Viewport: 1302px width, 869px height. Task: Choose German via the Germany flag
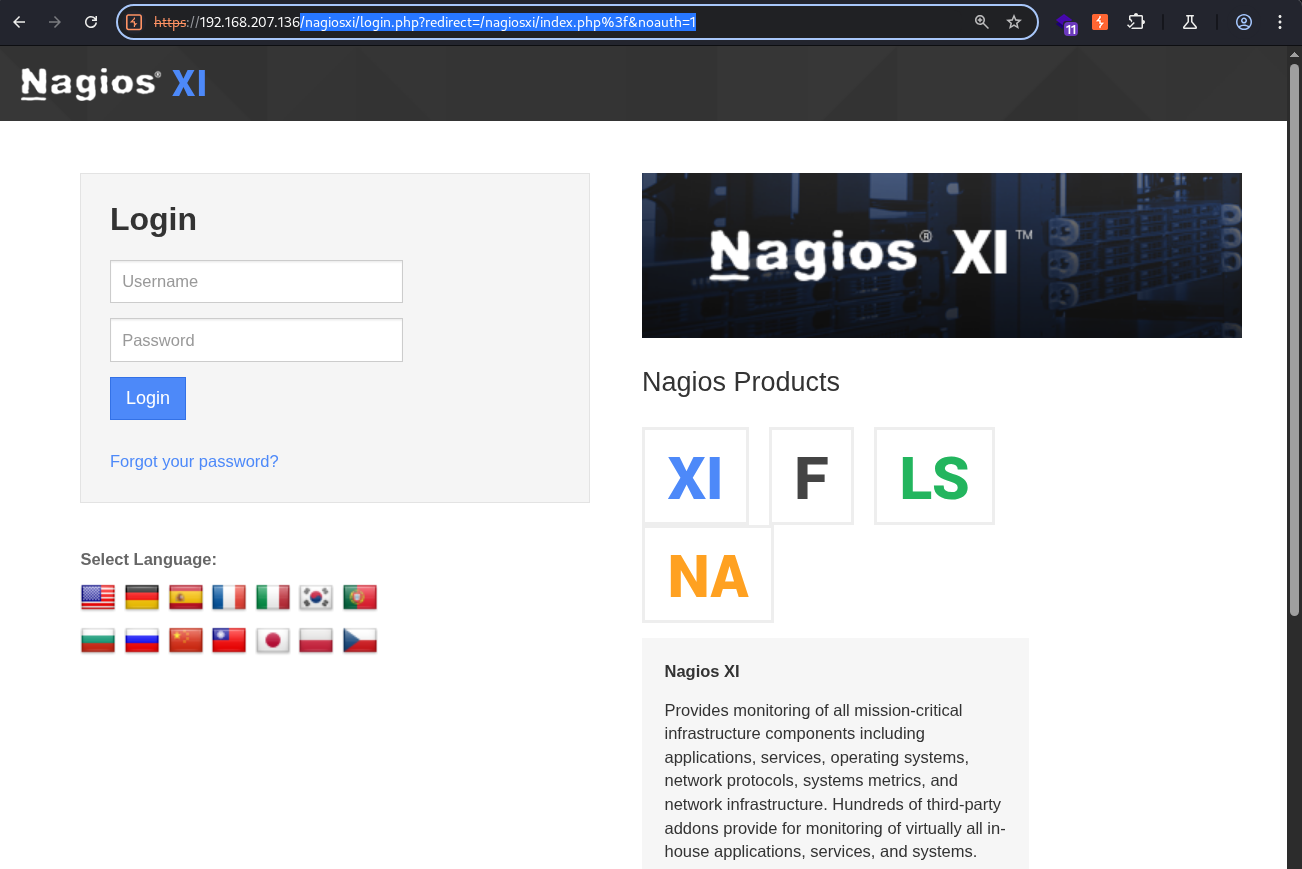pyautogui.click(x=142, y=597)
